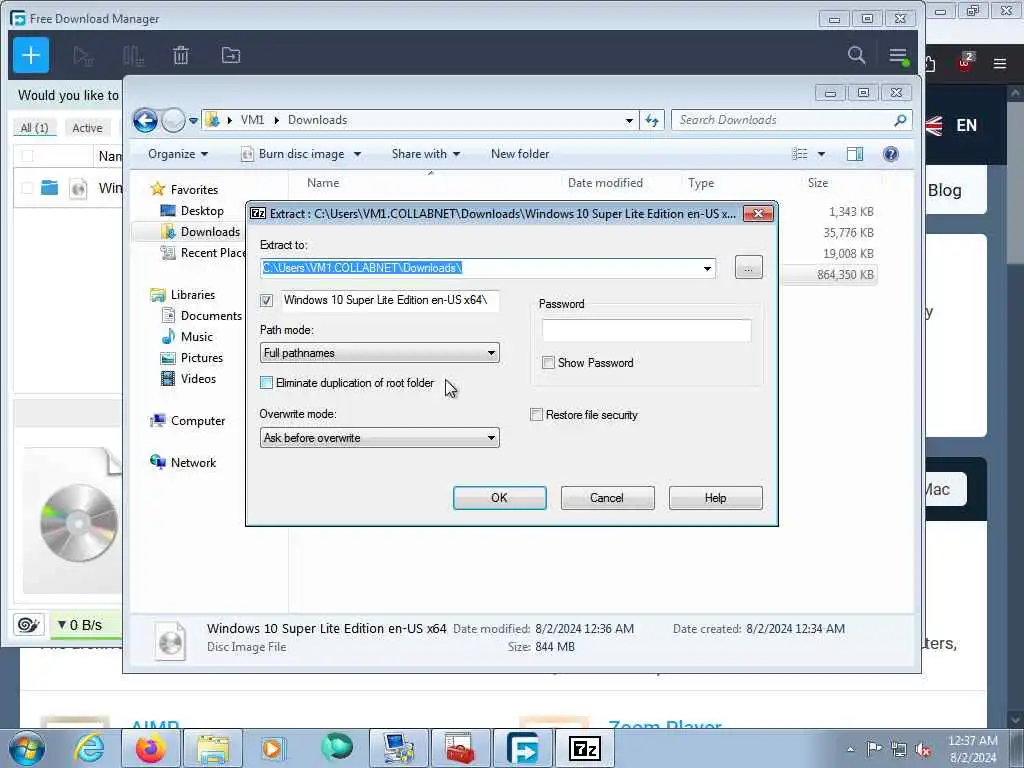Open Free Download Manager hamburger menu

click(x=898, y=56)
